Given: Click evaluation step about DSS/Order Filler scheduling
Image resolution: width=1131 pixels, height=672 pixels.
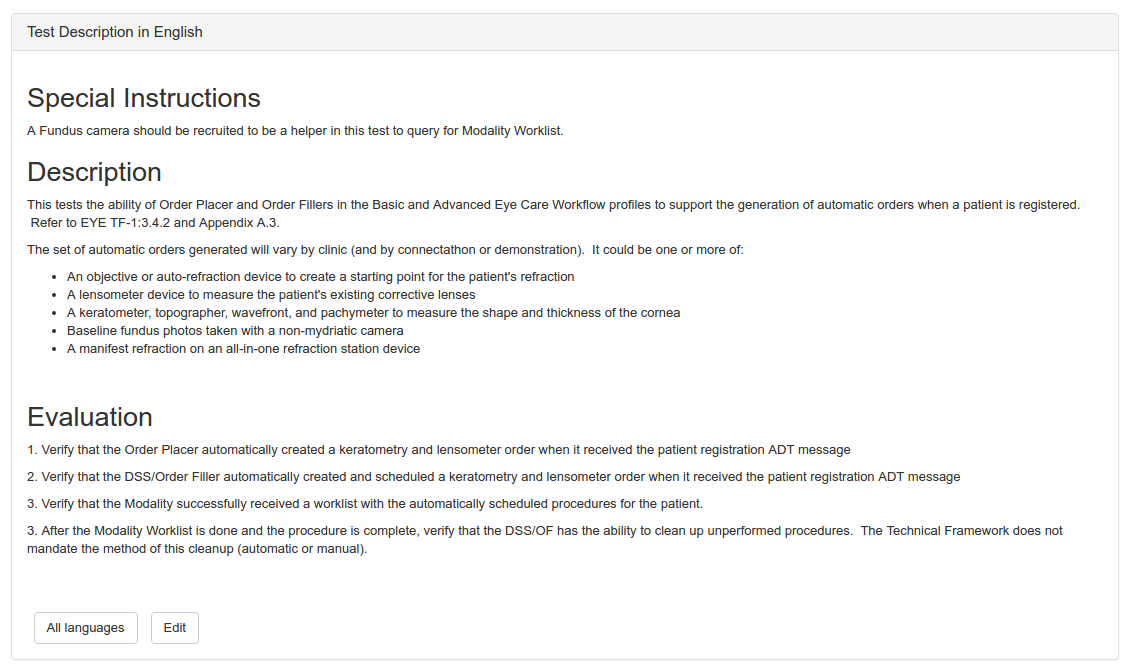Looking at the screenshot, I should pos(493,477).
